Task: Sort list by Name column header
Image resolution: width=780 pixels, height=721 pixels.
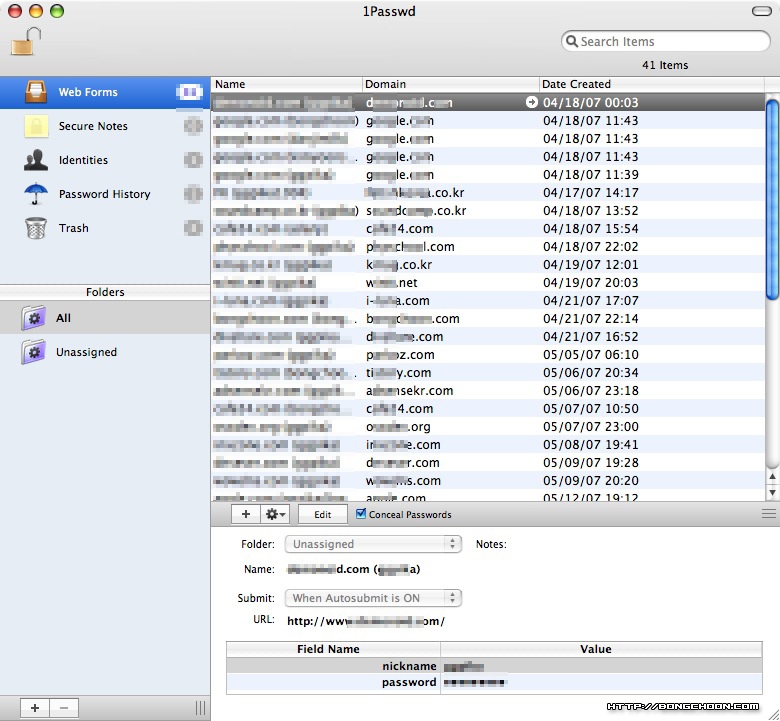Action: 287,84
